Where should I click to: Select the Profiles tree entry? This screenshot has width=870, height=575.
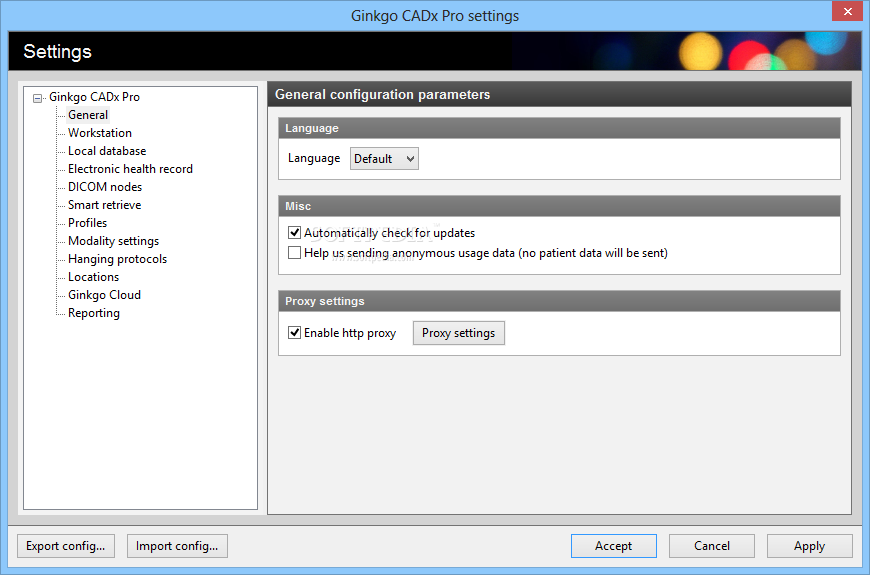pos(87,223)
